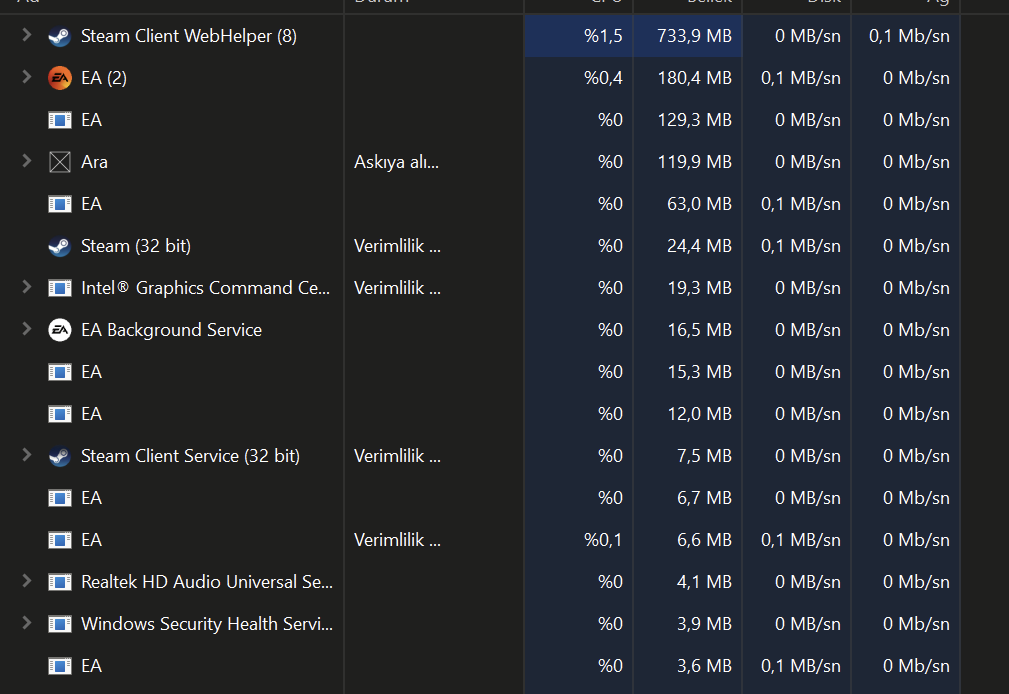1009x694 pixels.
Task: Click the Intel Graphics Command Center icon
Action: pos(59,288)
